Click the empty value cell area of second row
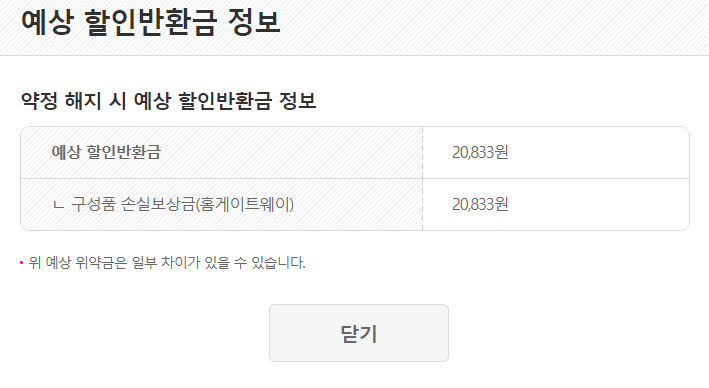This screenshot has height=388, width=709. [597, 204]
